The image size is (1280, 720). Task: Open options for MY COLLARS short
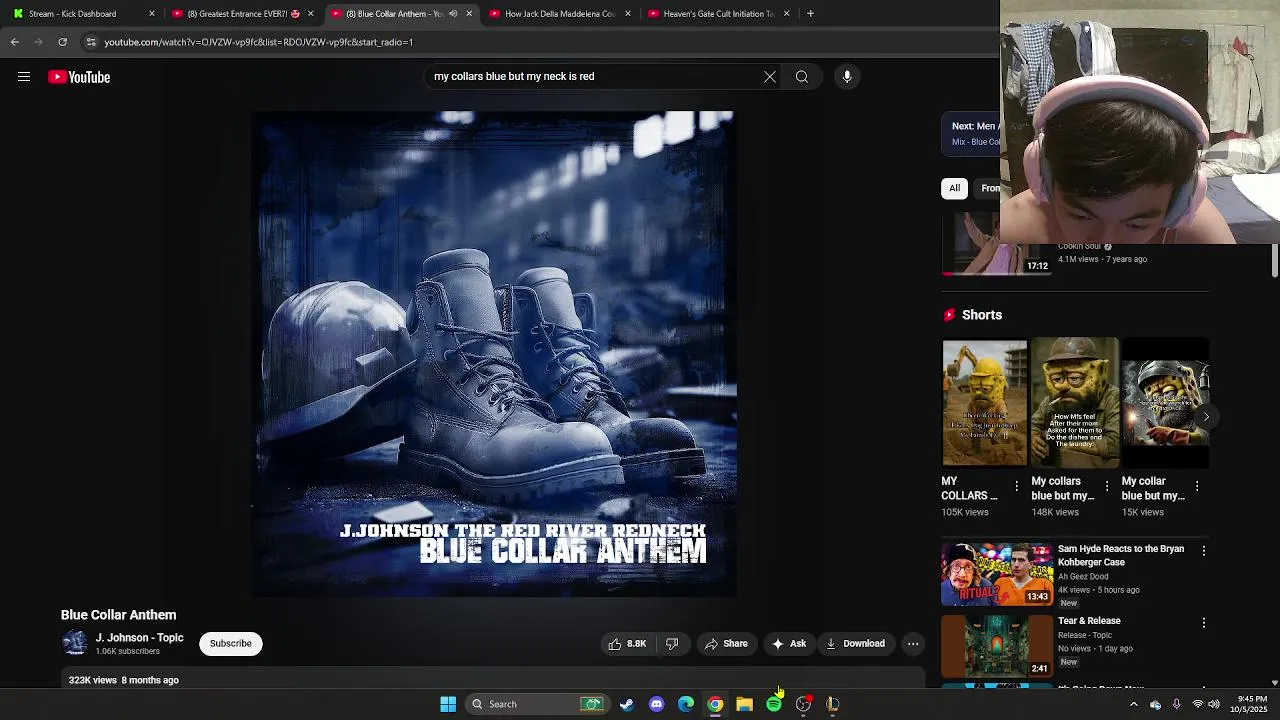point(1017,486)
